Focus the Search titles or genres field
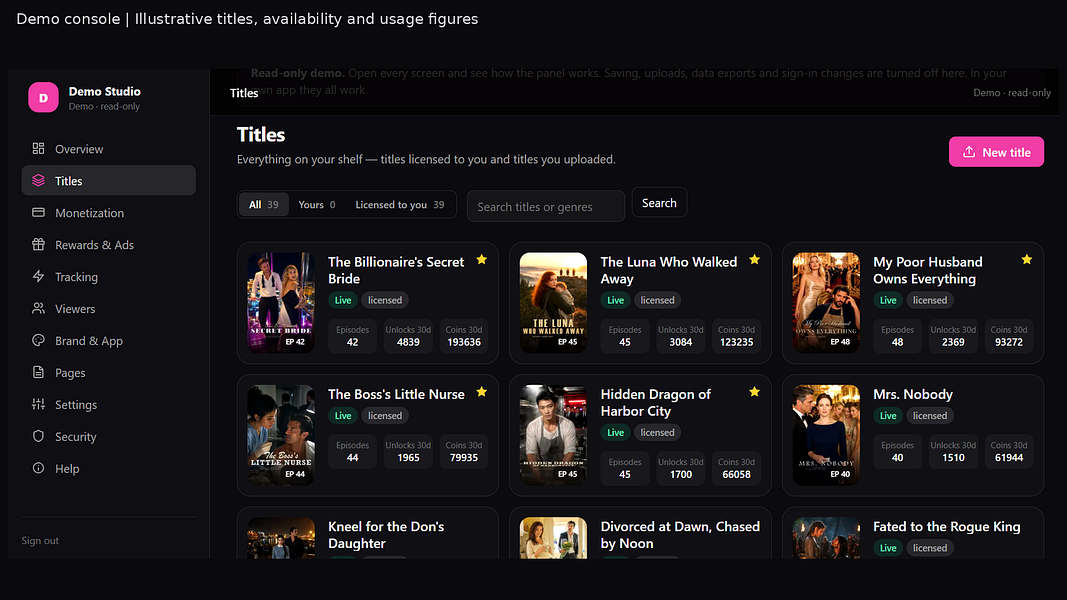Screen dimensions: 1067x600 point(546,206)
